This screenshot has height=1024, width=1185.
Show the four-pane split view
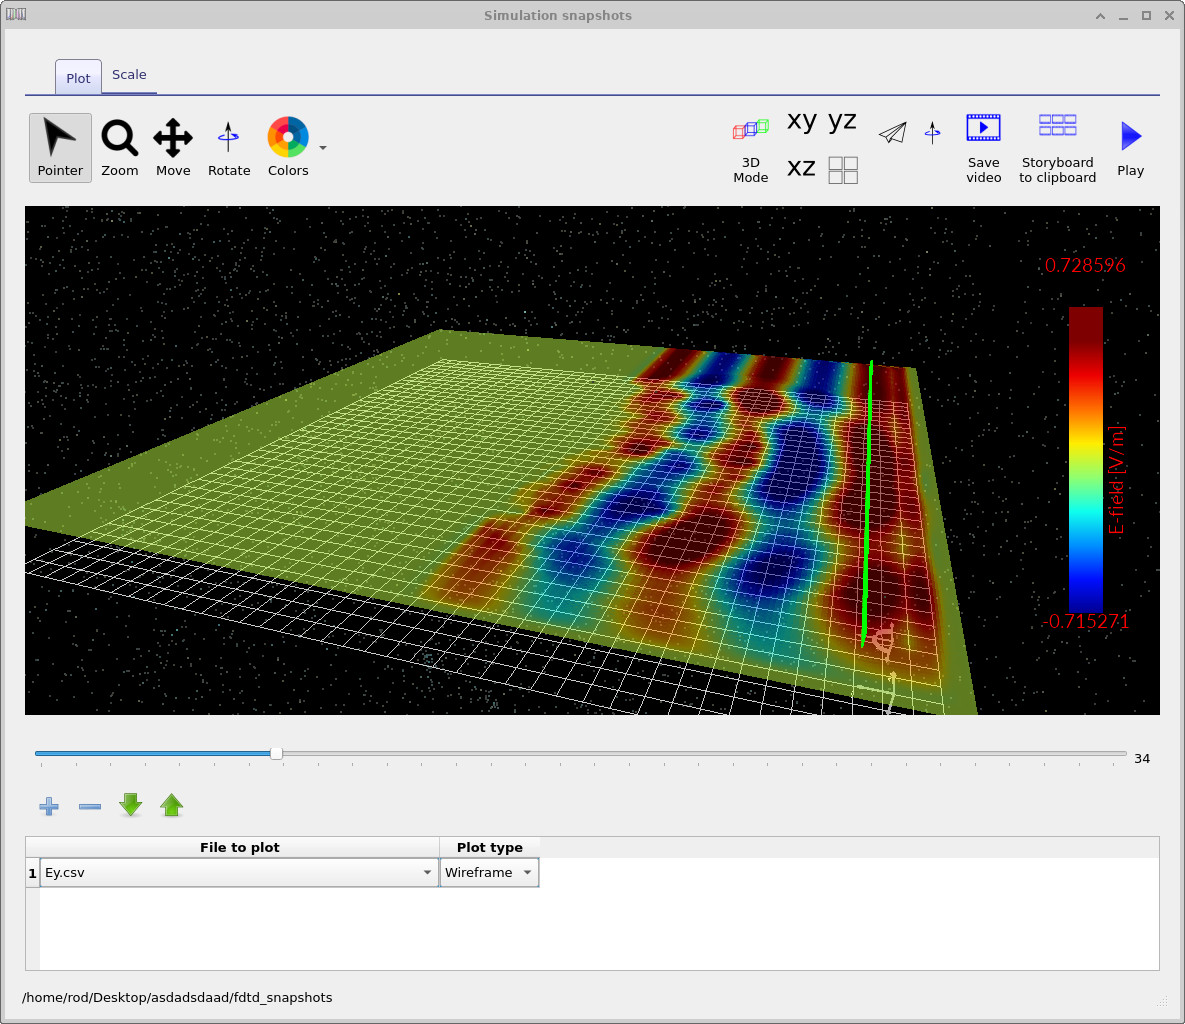click(x=843, y=170)
